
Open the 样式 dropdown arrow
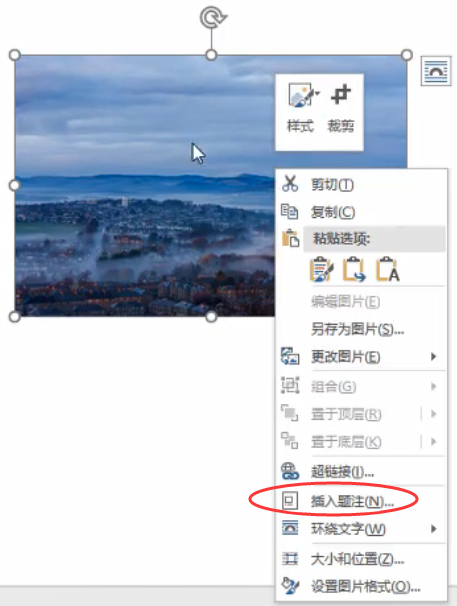[x=317, y=93]
